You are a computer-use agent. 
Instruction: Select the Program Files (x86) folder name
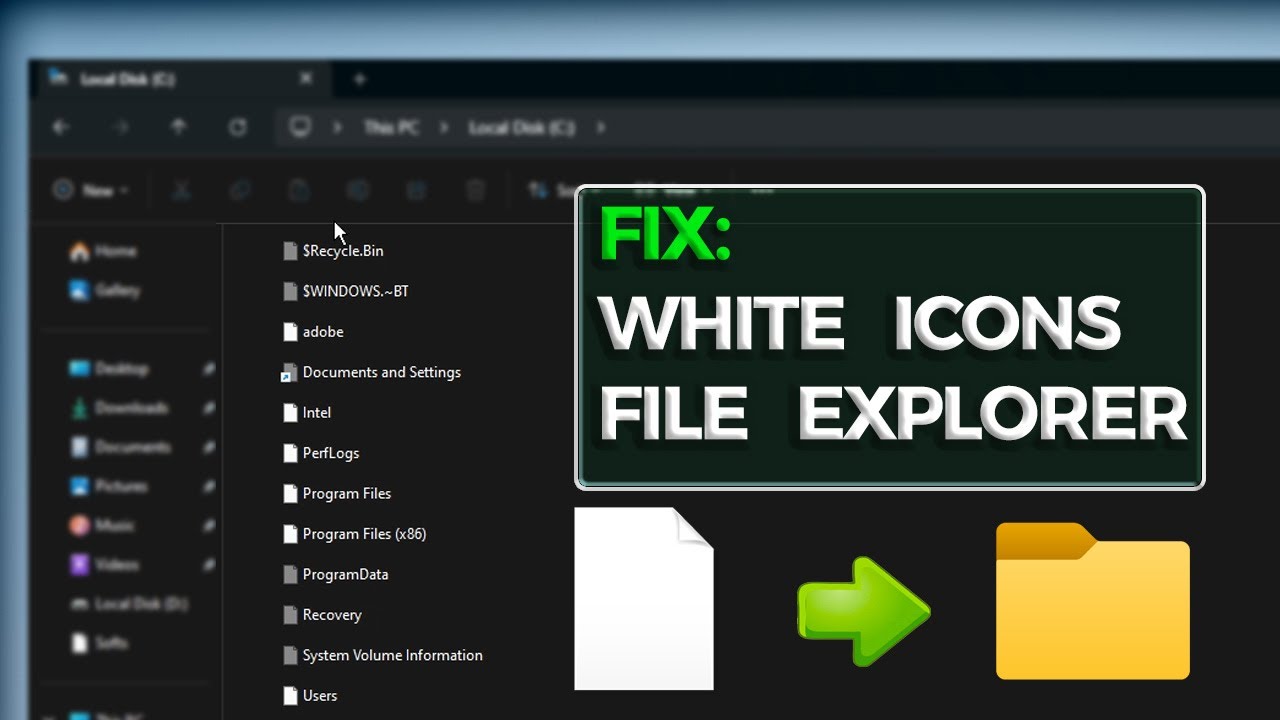365,534
